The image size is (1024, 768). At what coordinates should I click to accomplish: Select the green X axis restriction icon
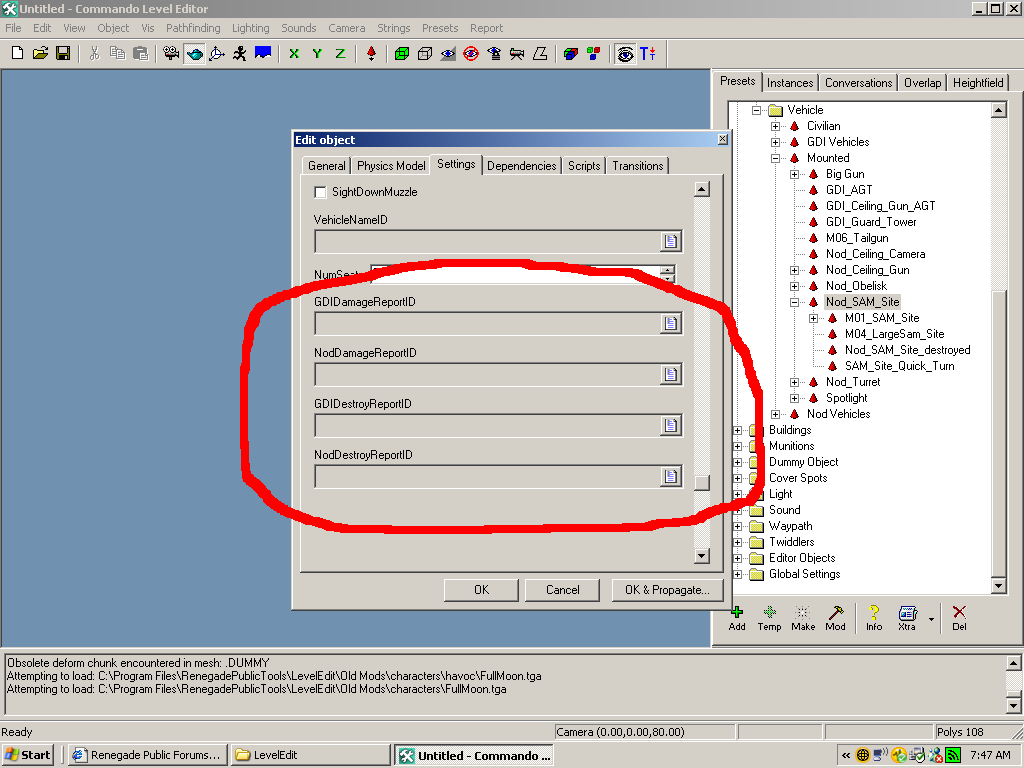coord(294,54)
